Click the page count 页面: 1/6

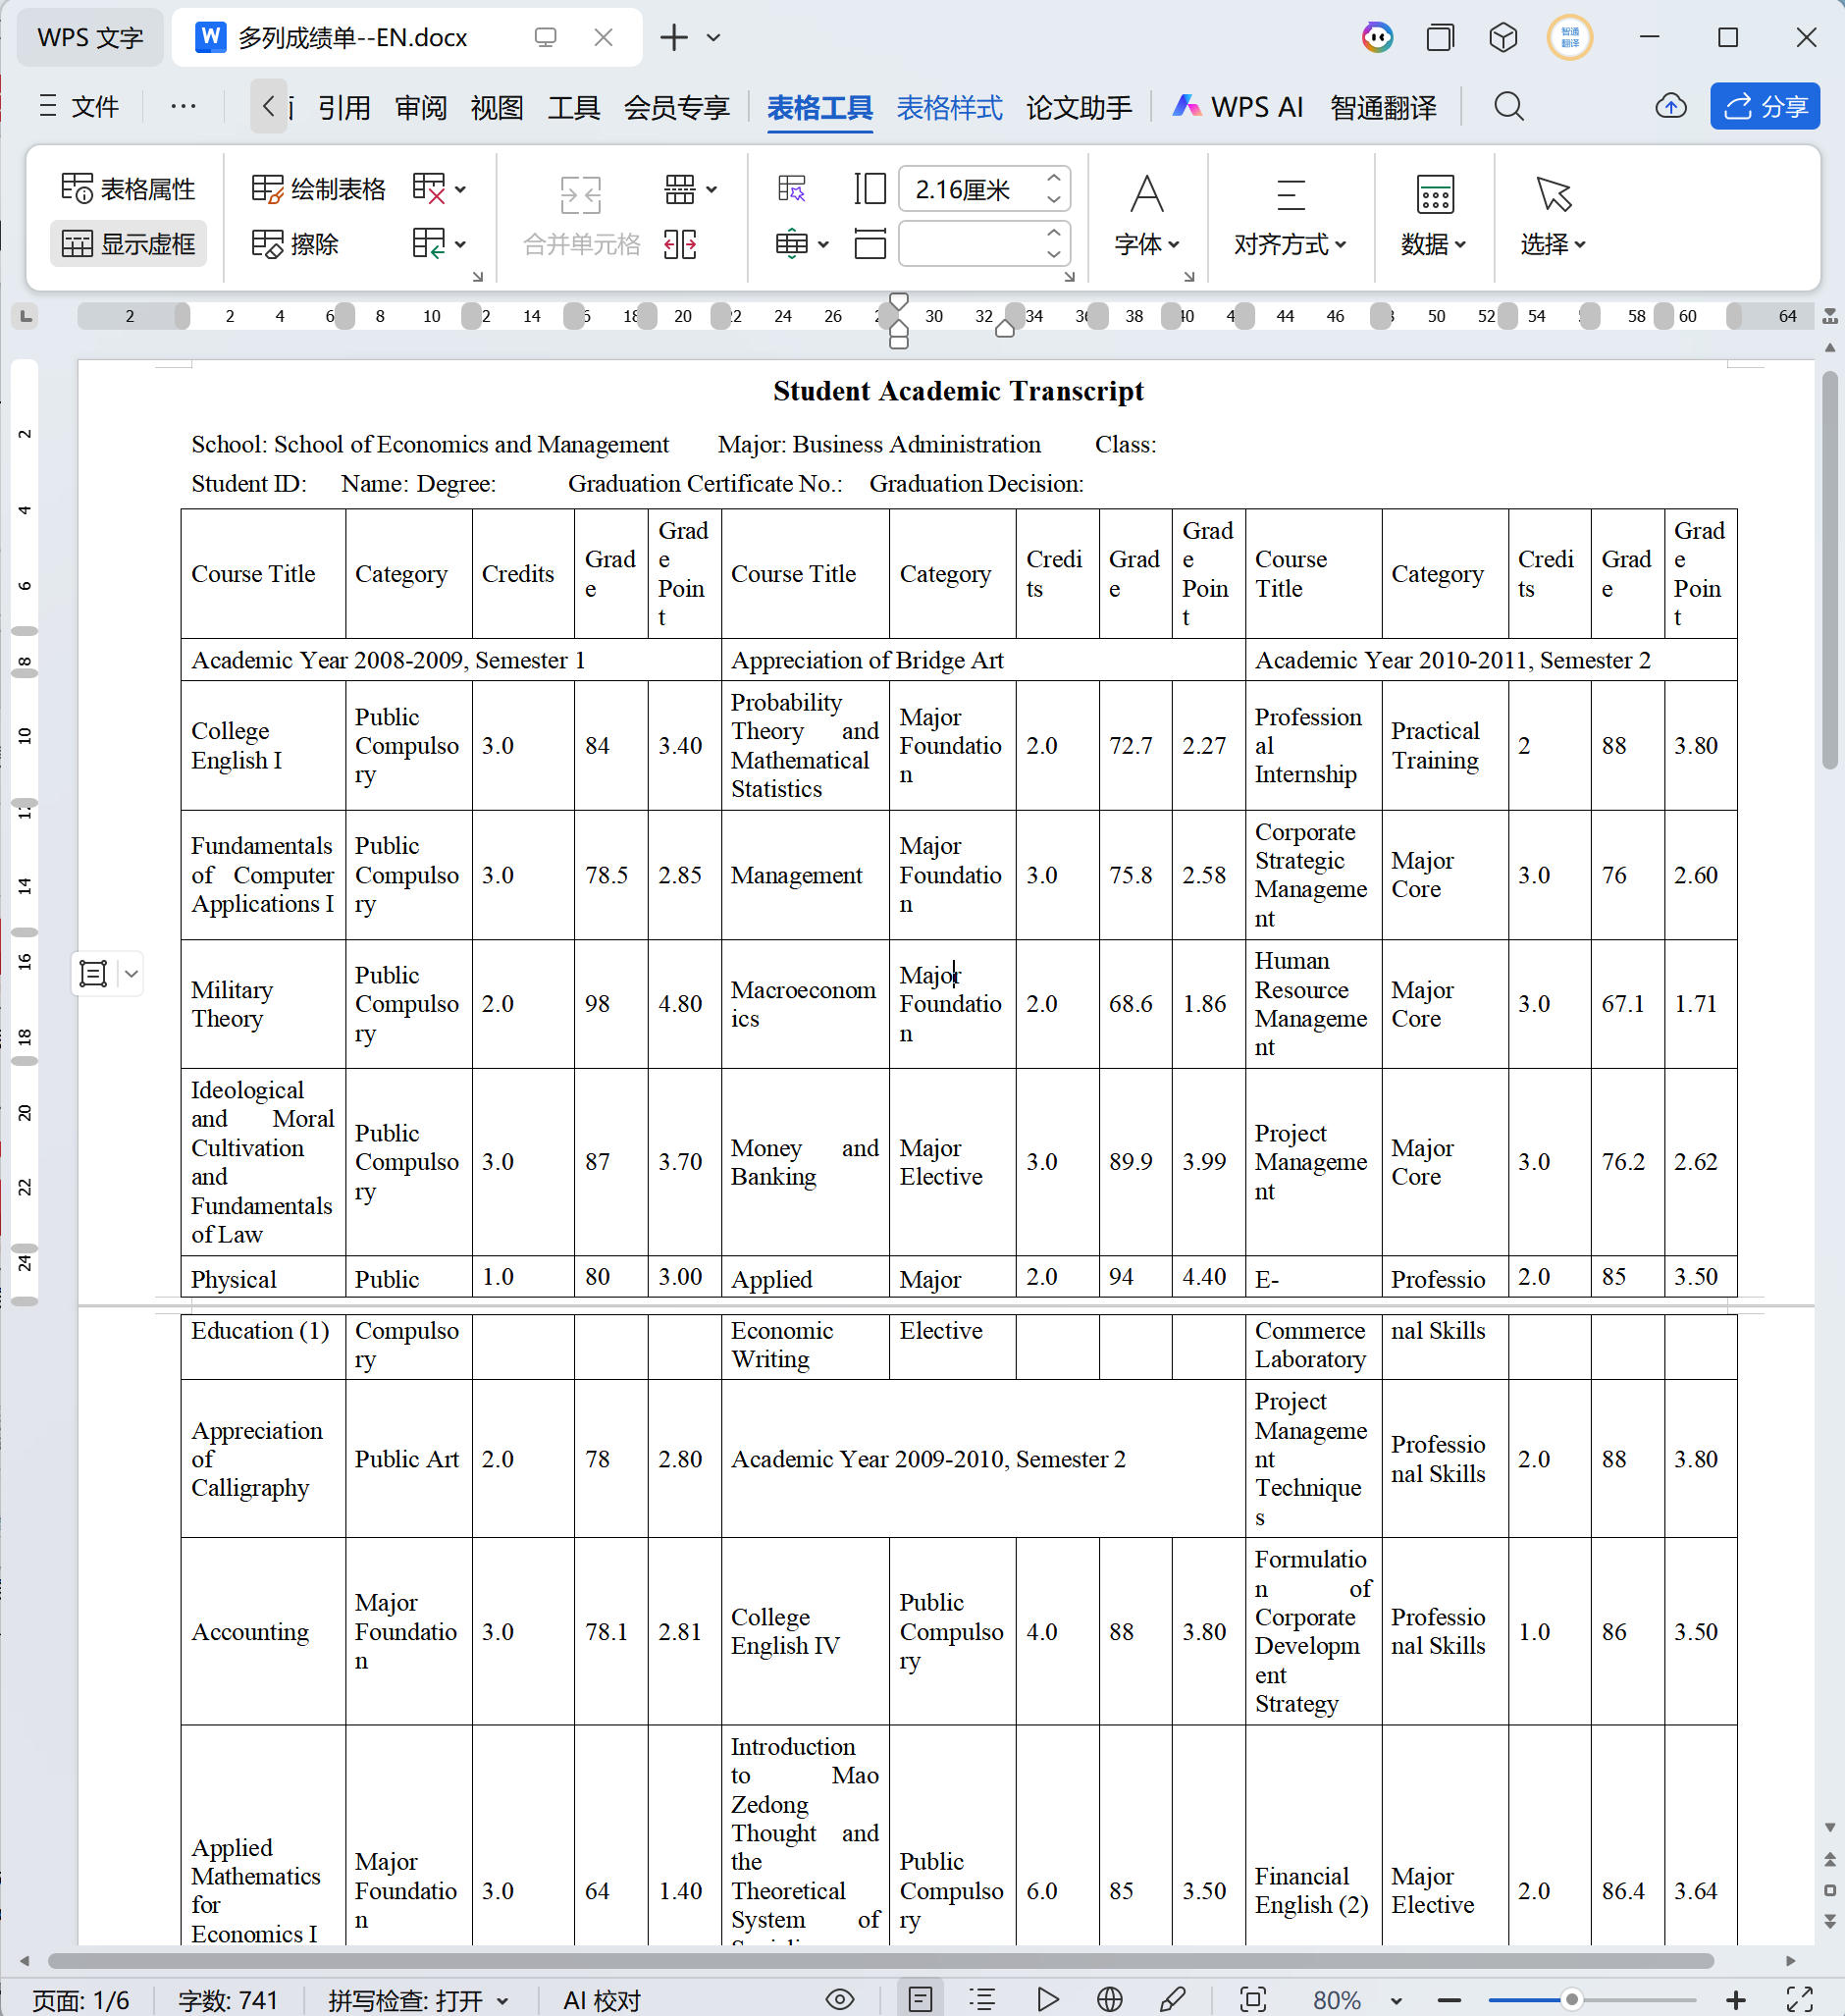tap(81, 1999)
